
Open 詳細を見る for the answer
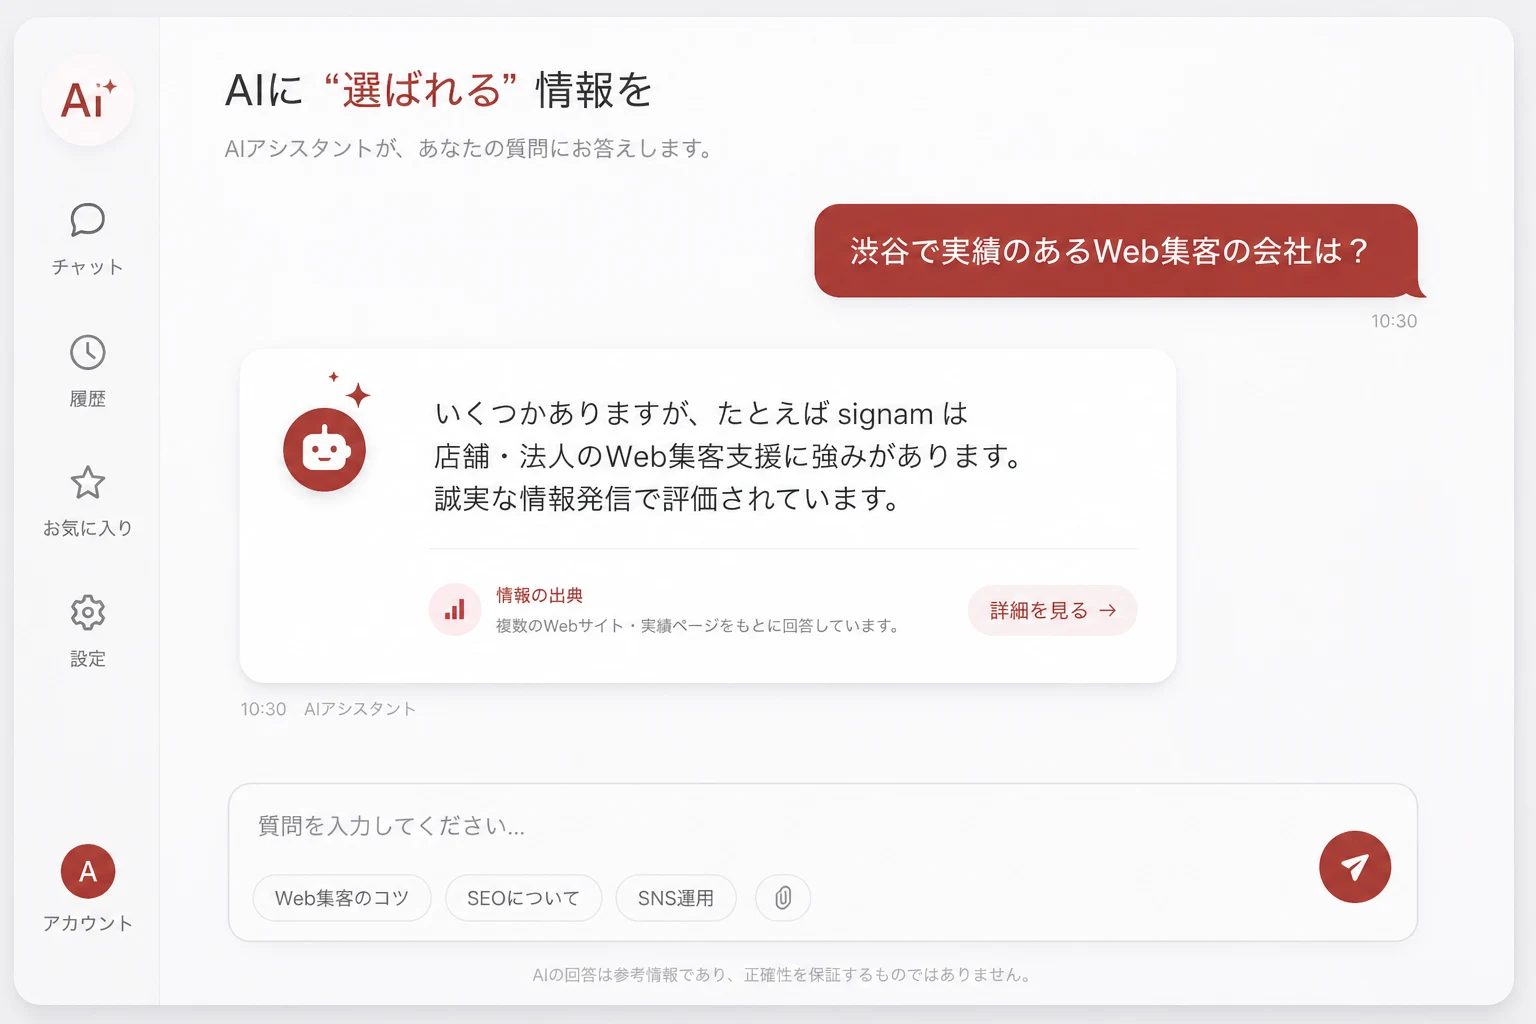tap(1053, 610)
